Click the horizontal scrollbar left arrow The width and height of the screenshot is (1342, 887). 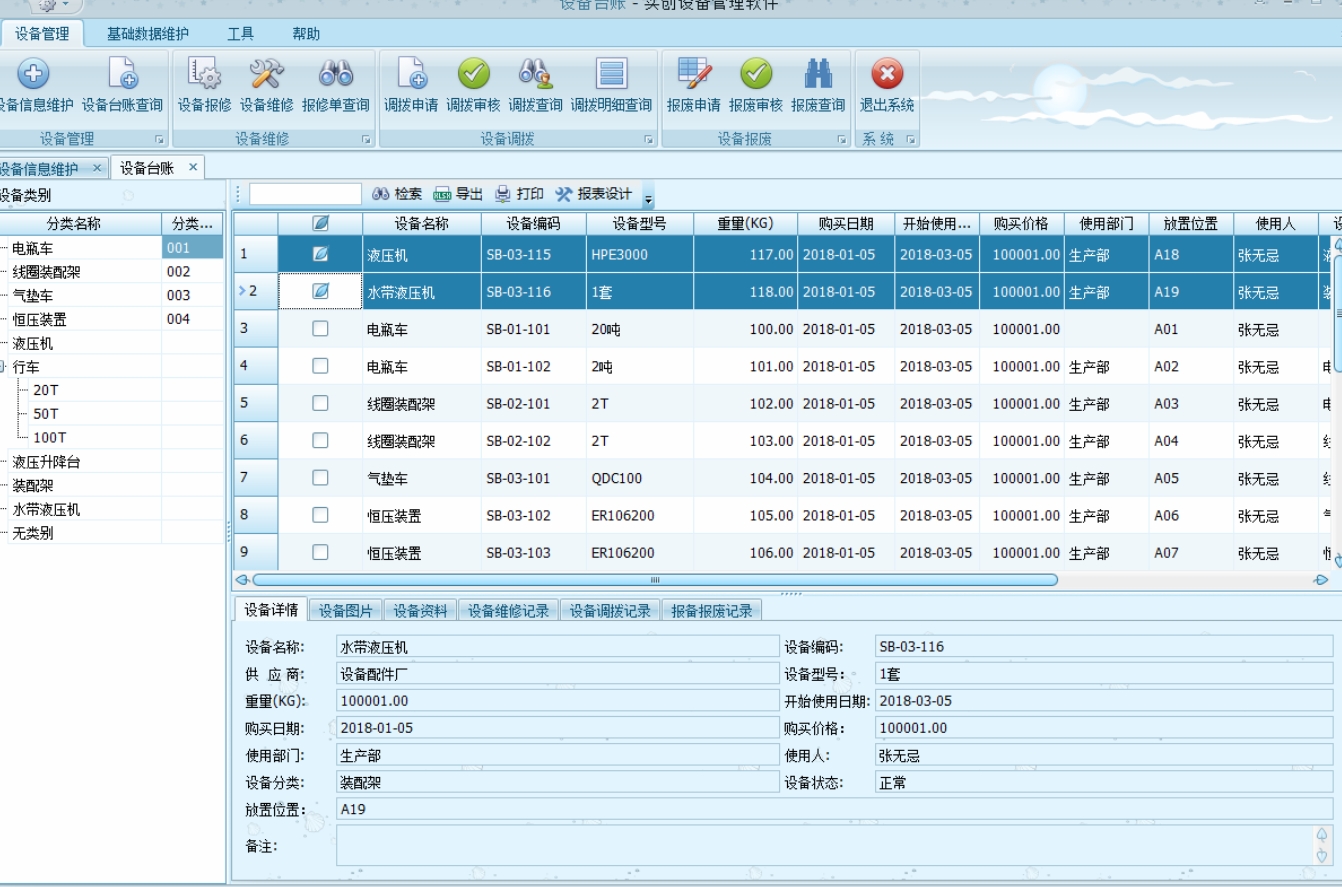(243, 579)
